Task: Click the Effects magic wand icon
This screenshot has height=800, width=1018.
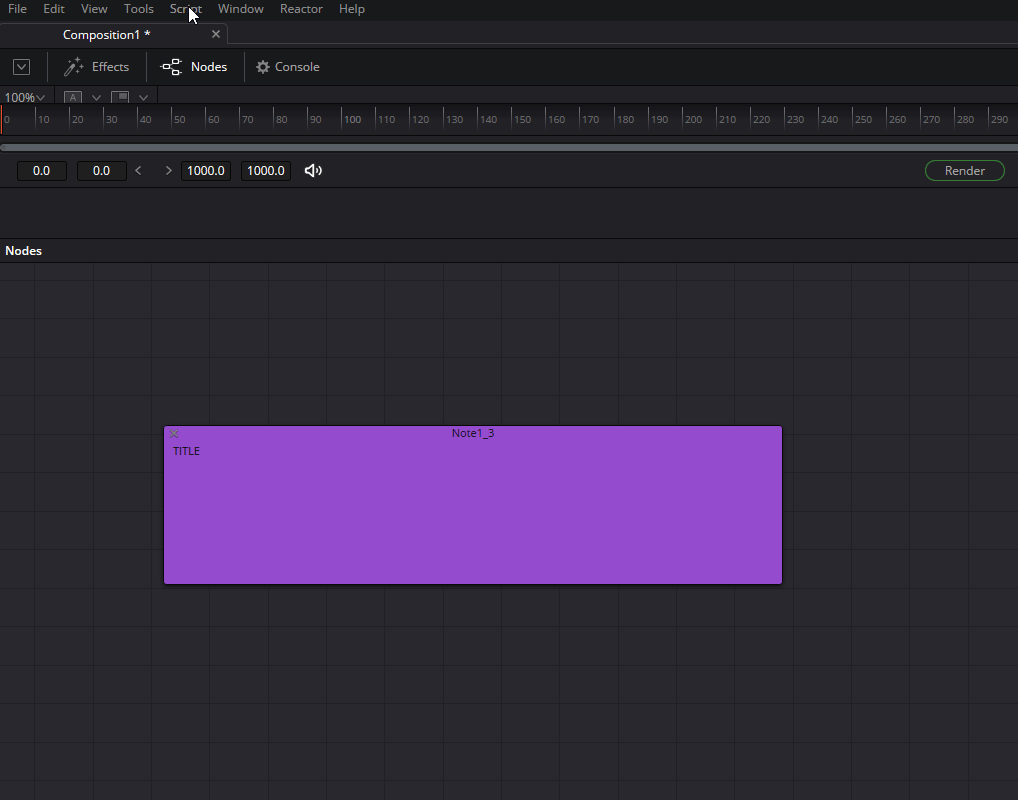Action: pos(74,66)
